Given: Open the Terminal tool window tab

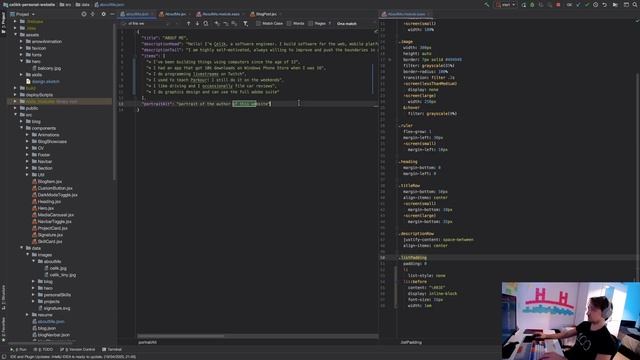Looking at the screenshot, I should pos(112,349).
